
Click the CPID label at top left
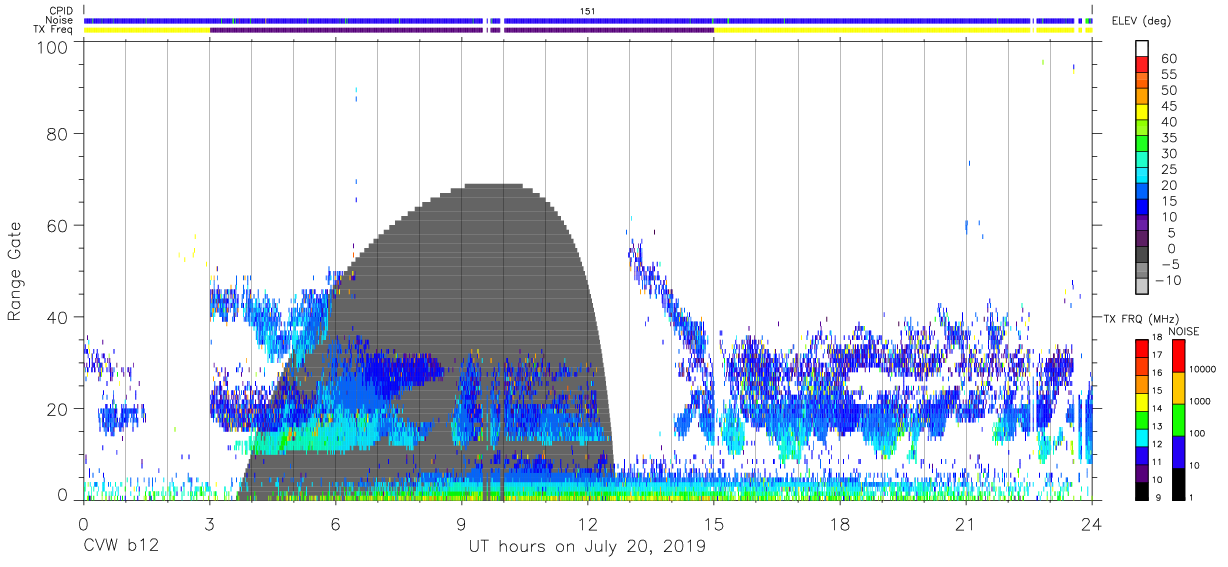(62, 11)
